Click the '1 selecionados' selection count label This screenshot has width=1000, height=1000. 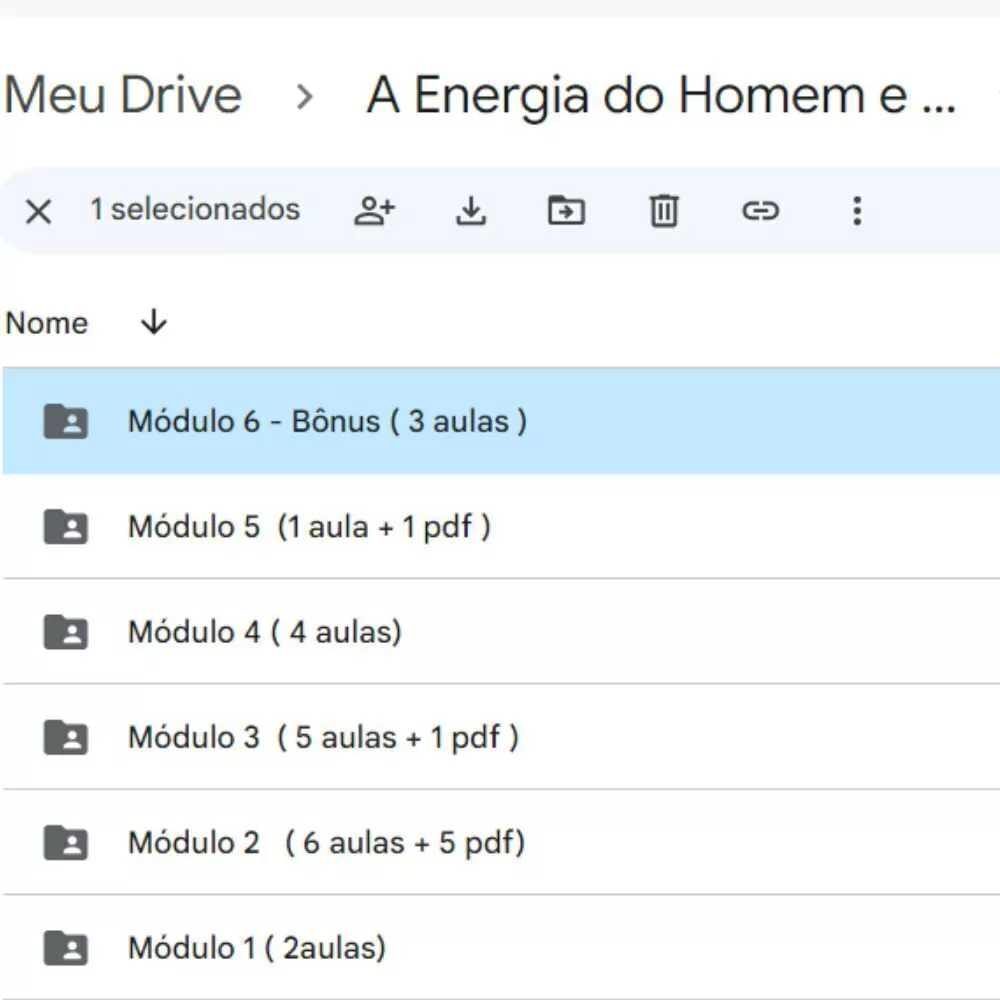click(195, 210)
